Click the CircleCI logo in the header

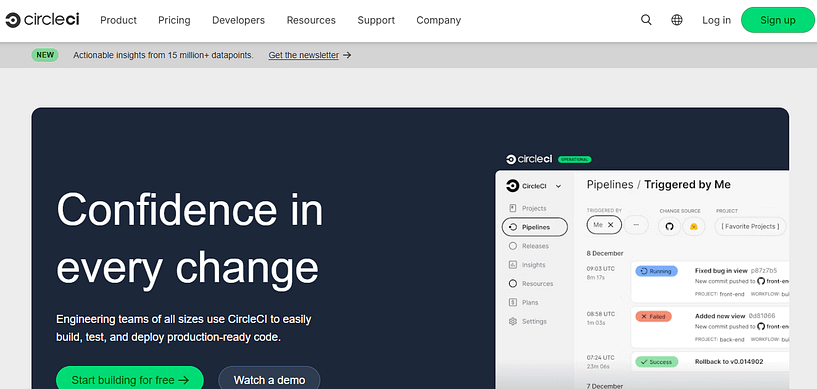(42, 20)
